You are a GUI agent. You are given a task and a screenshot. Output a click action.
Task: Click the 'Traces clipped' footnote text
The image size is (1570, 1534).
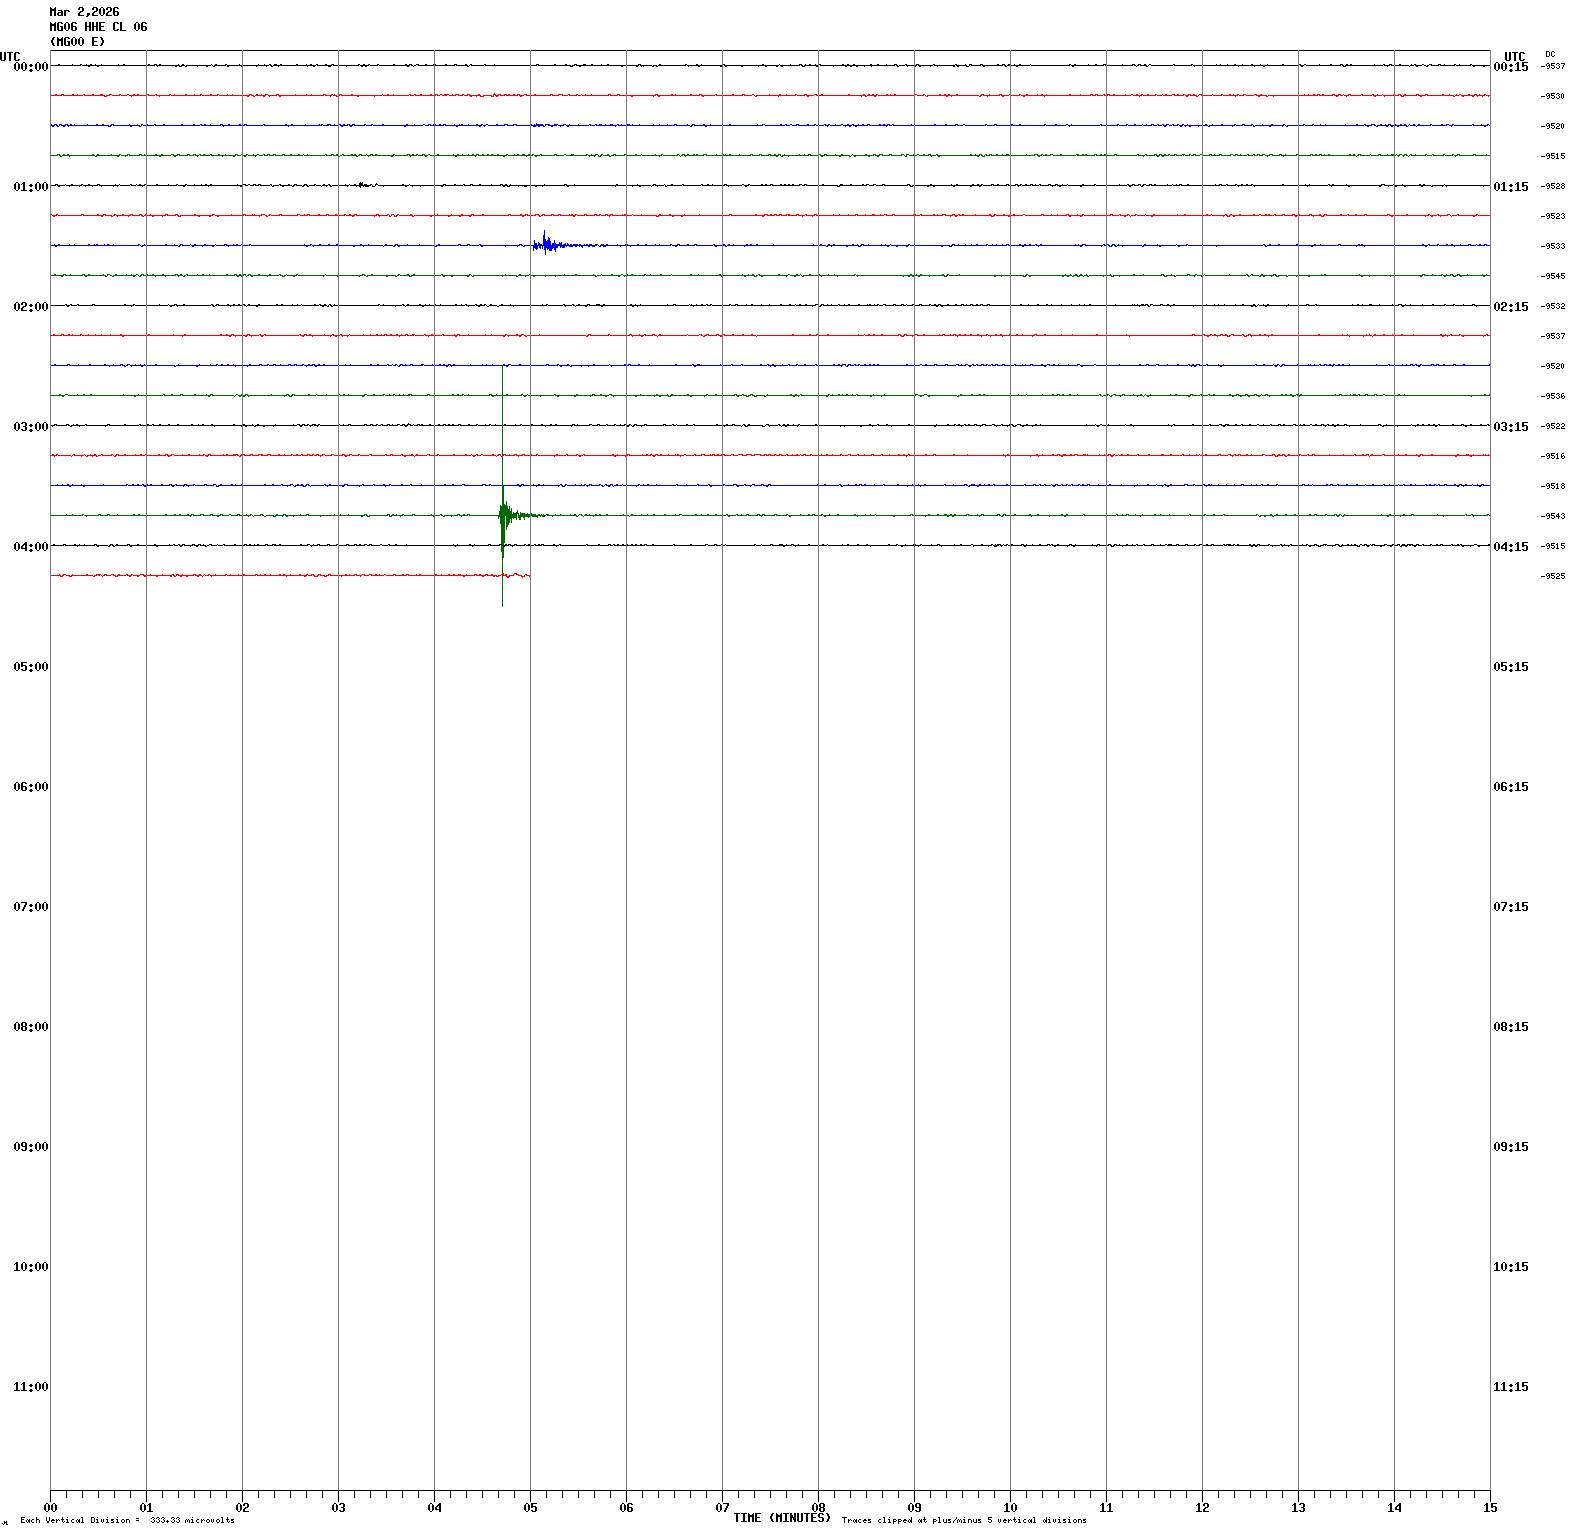(x=964, y=1520)
